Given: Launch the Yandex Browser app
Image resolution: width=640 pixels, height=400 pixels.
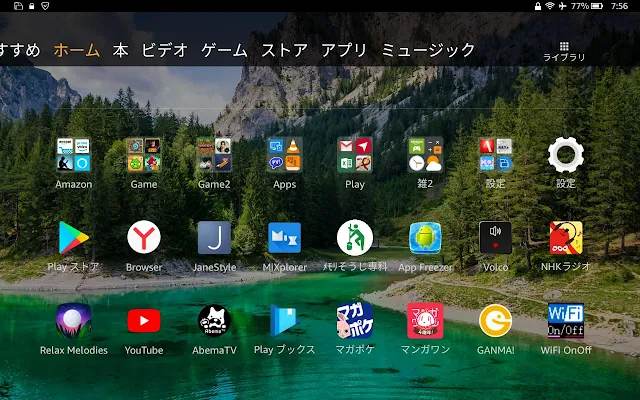Looking at the screenshot, I should (144, 238).
